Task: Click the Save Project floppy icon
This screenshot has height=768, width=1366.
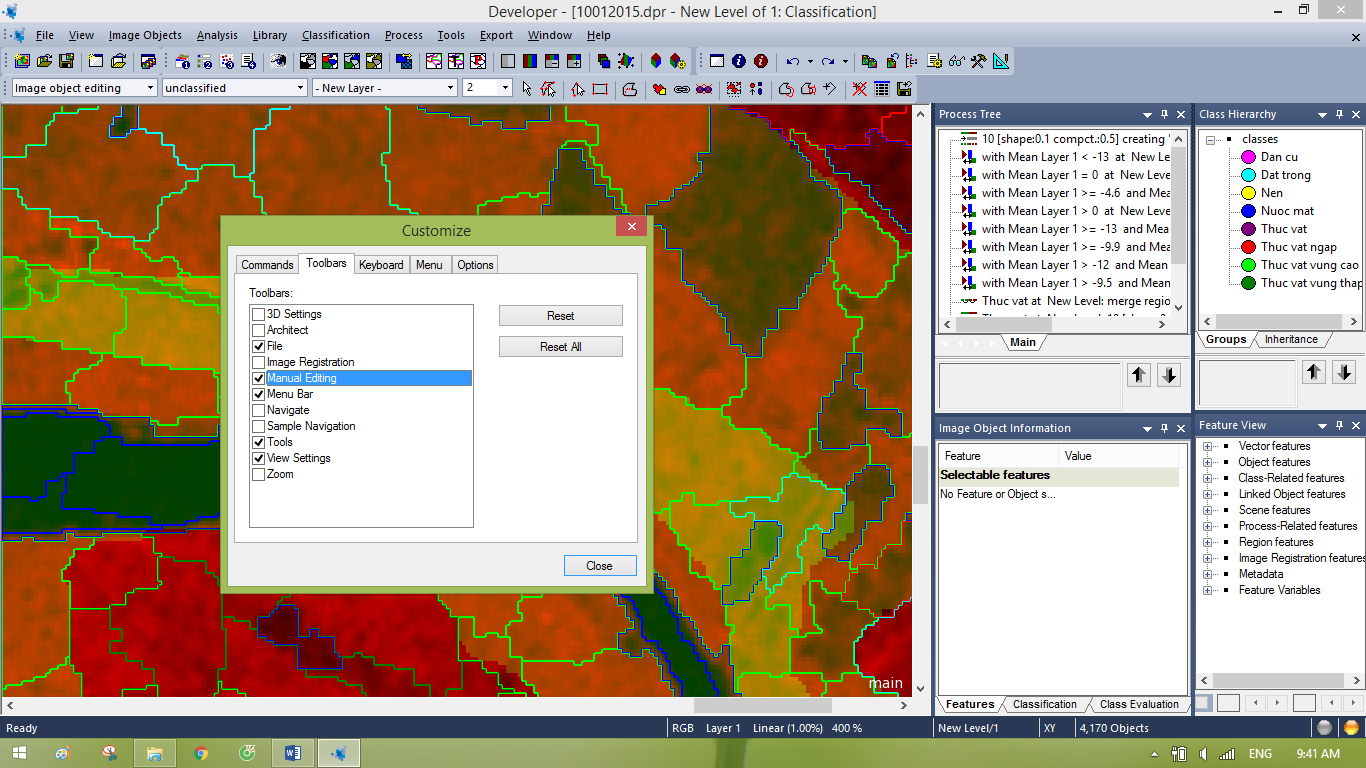Action: [67, 61]
